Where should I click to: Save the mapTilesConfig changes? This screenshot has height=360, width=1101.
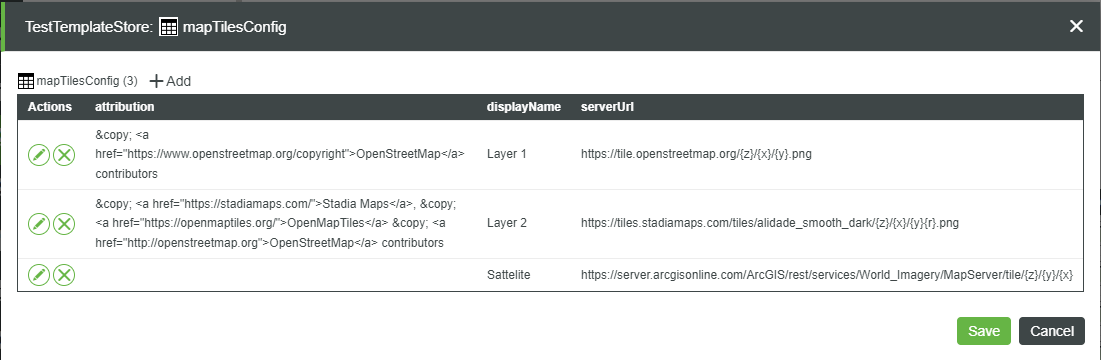(x=983, y=331)
